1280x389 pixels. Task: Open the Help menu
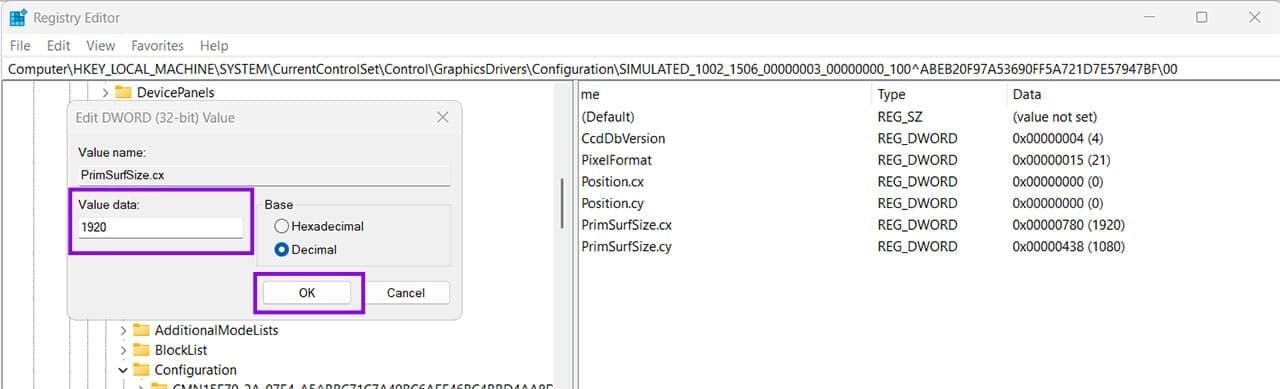214,46
